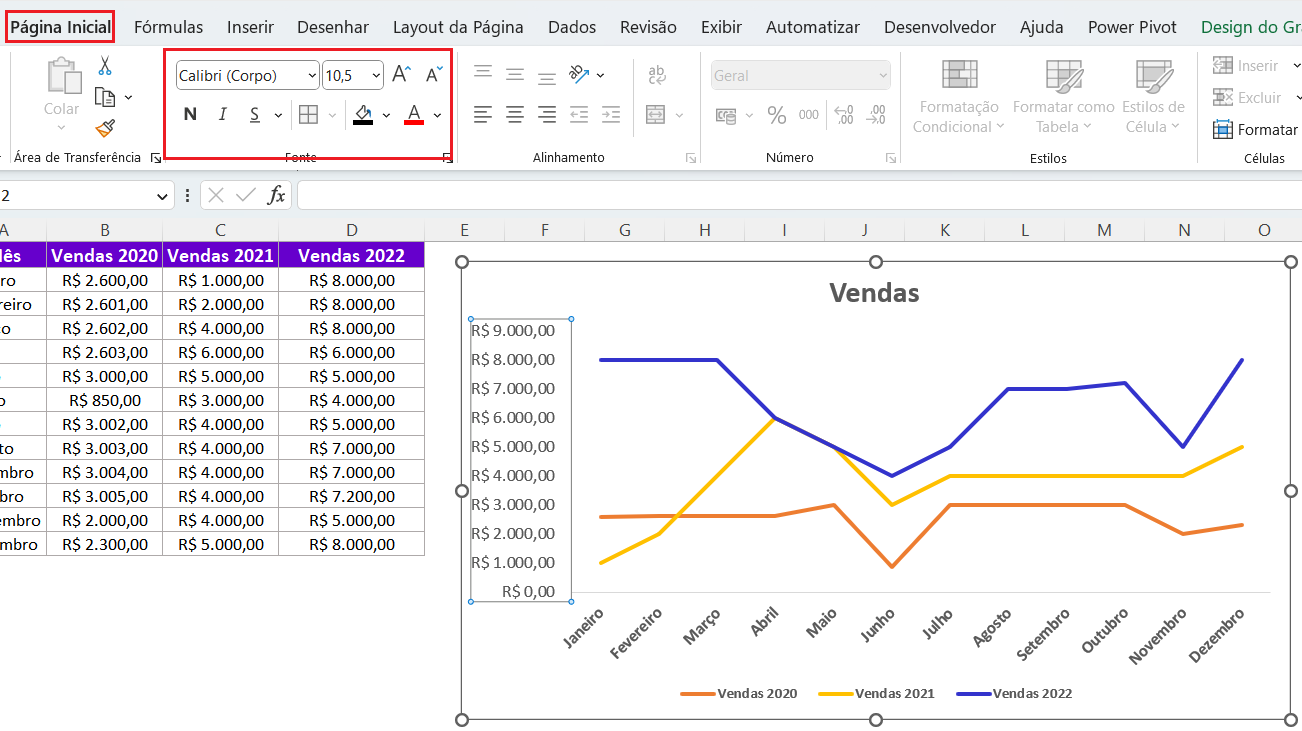
Task: Click the fill color paint bucket swatch
Action: (363, 114)
